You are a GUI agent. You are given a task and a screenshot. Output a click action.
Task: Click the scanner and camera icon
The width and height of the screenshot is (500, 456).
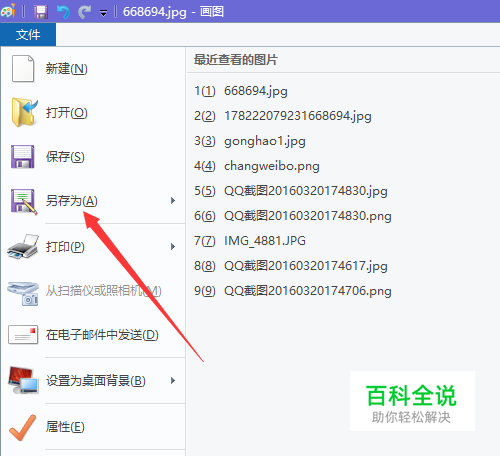(x=23, y=293)
